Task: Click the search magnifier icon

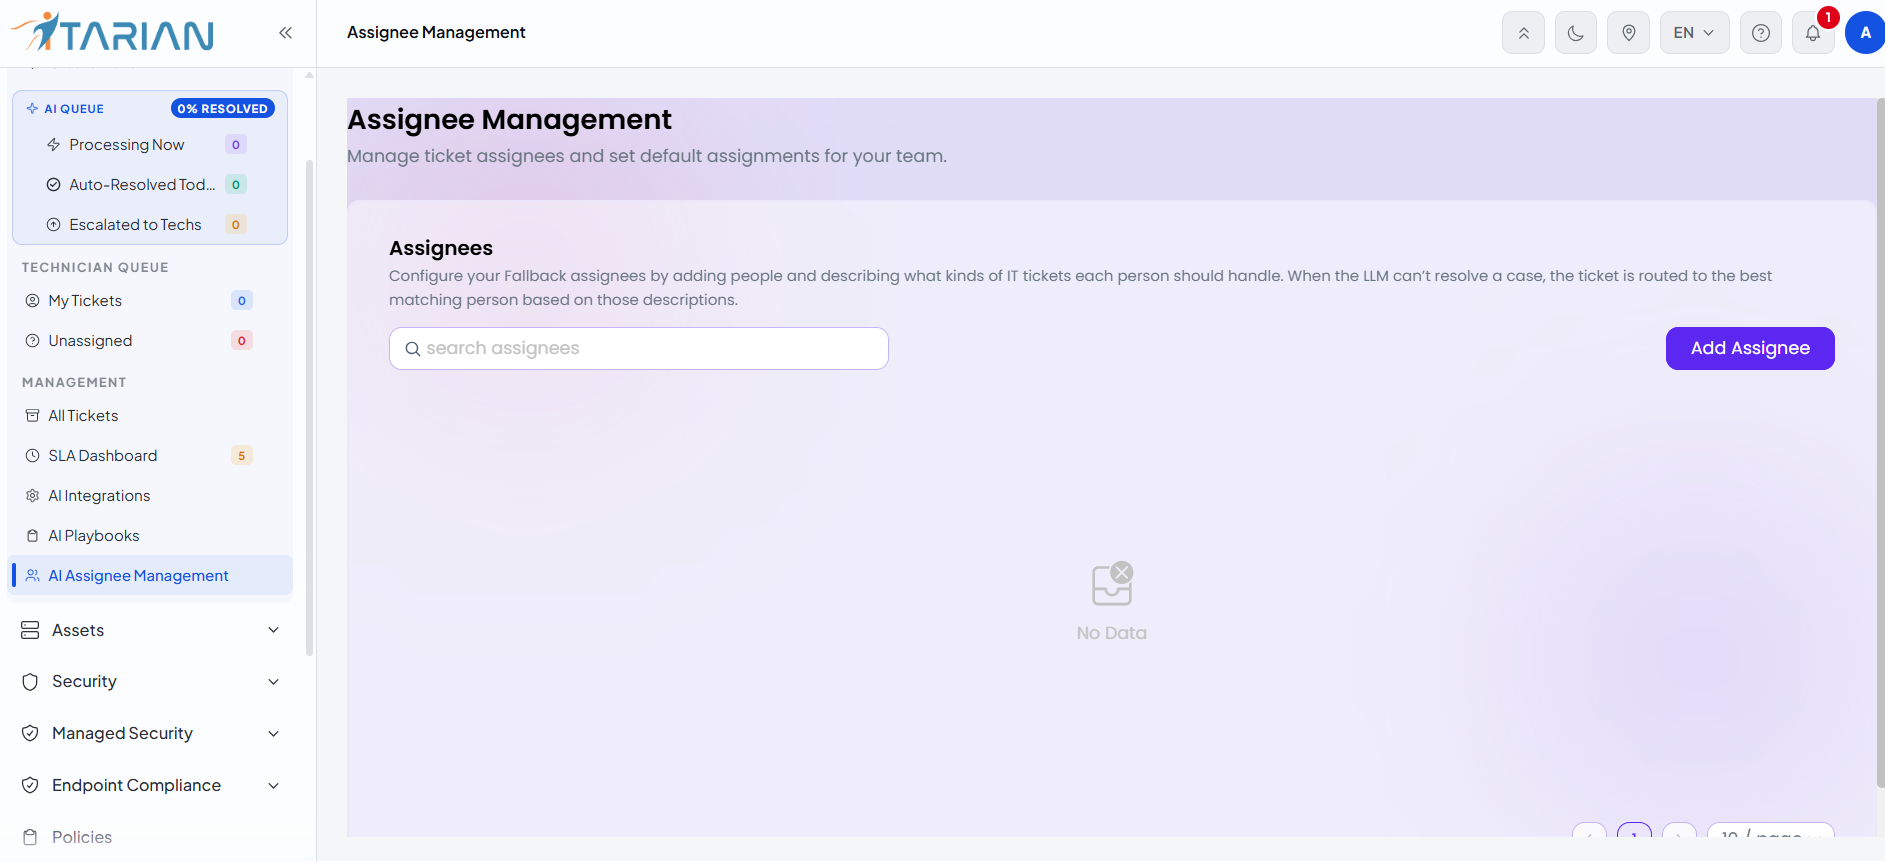Action: point(412,349)
